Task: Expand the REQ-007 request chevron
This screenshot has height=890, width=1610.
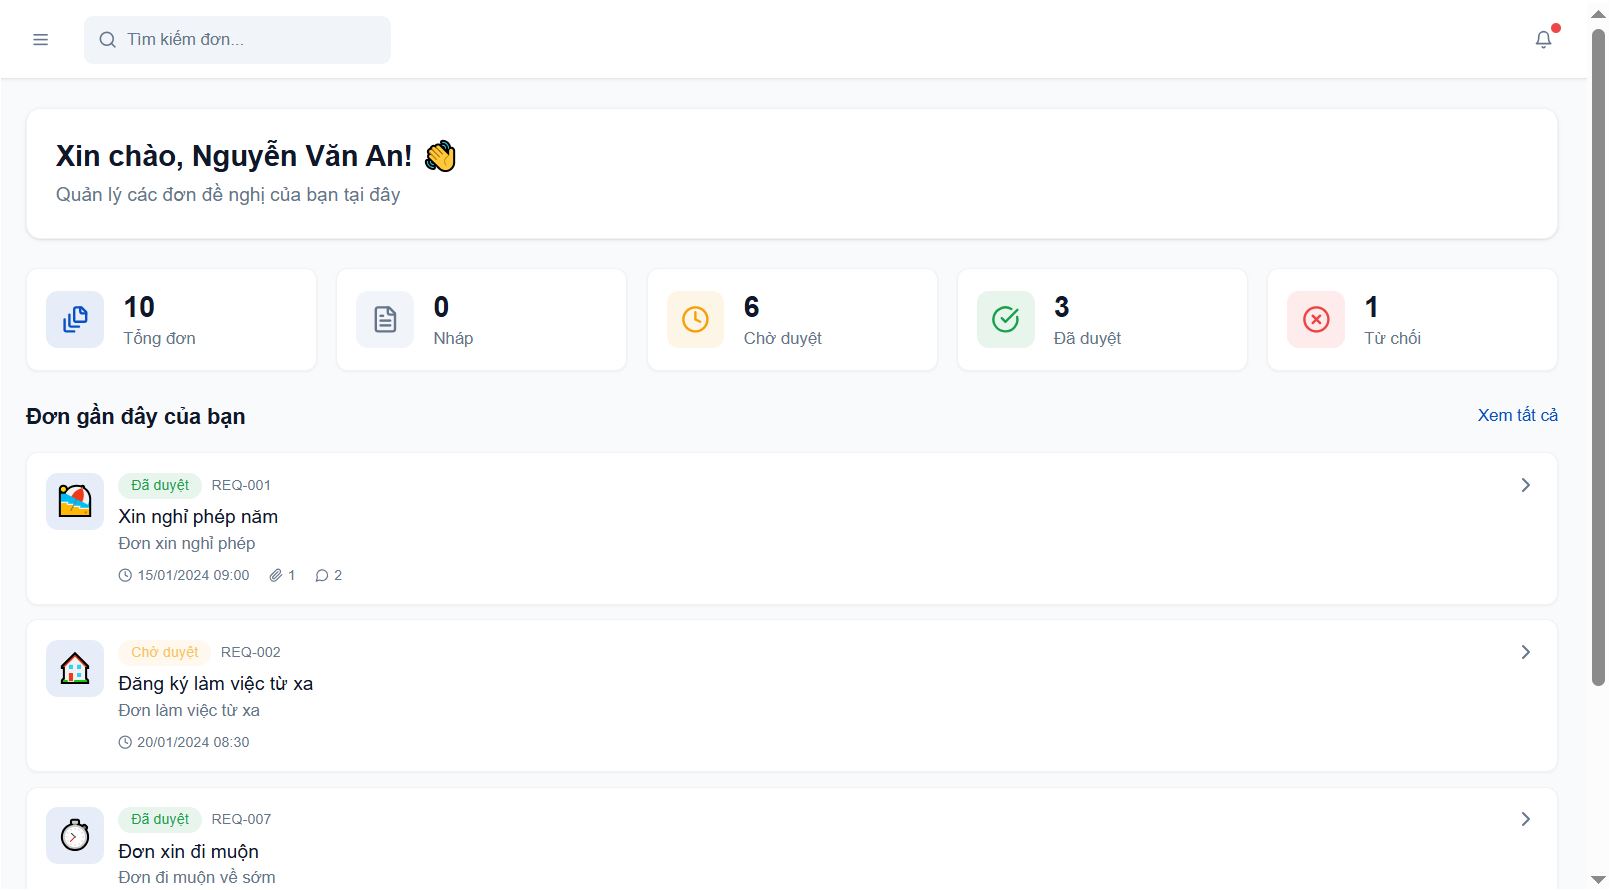Action: pos(1526,819)
